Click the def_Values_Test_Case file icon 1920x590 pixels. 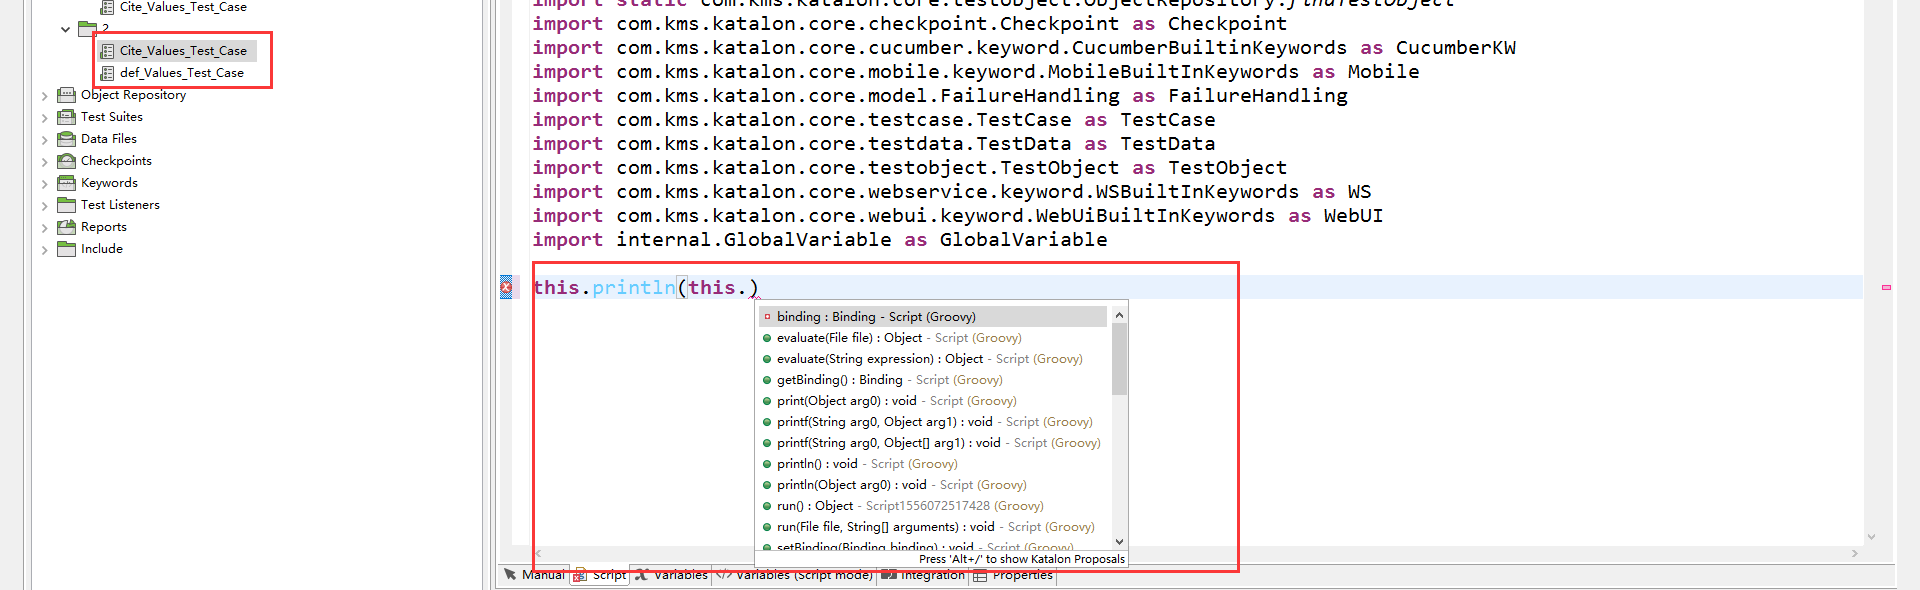coord(107,73)
